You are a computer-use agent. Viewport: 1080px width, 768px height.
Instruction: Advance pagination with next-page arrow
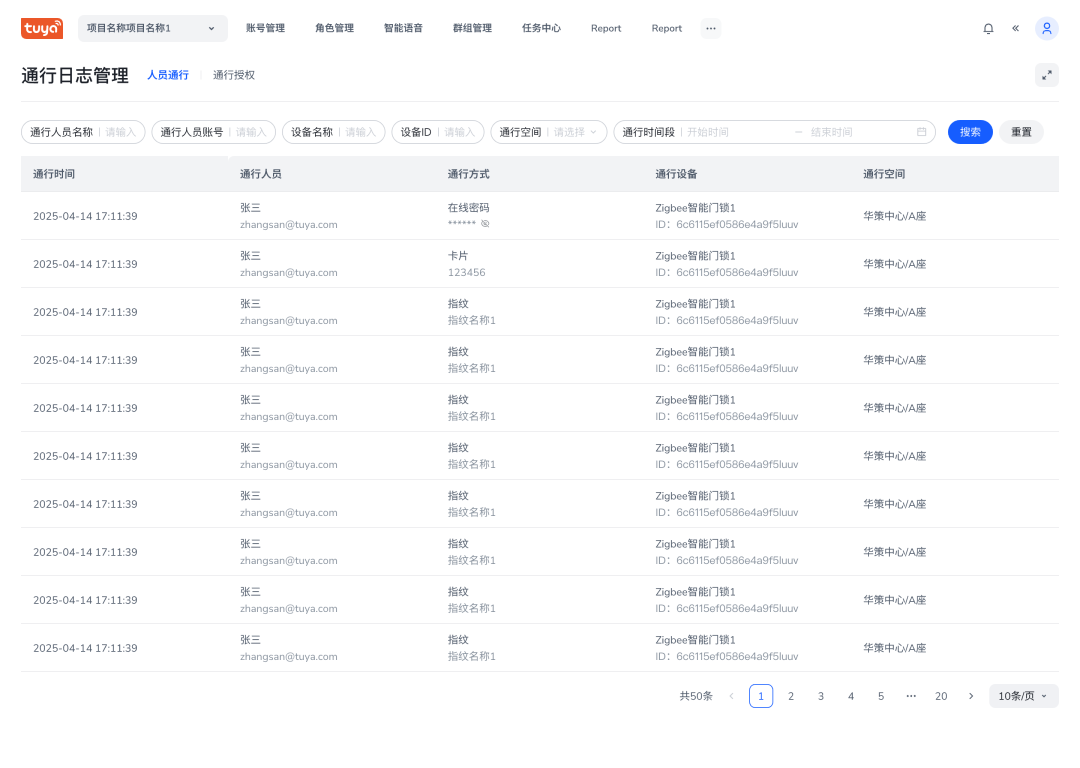[970, 695]
